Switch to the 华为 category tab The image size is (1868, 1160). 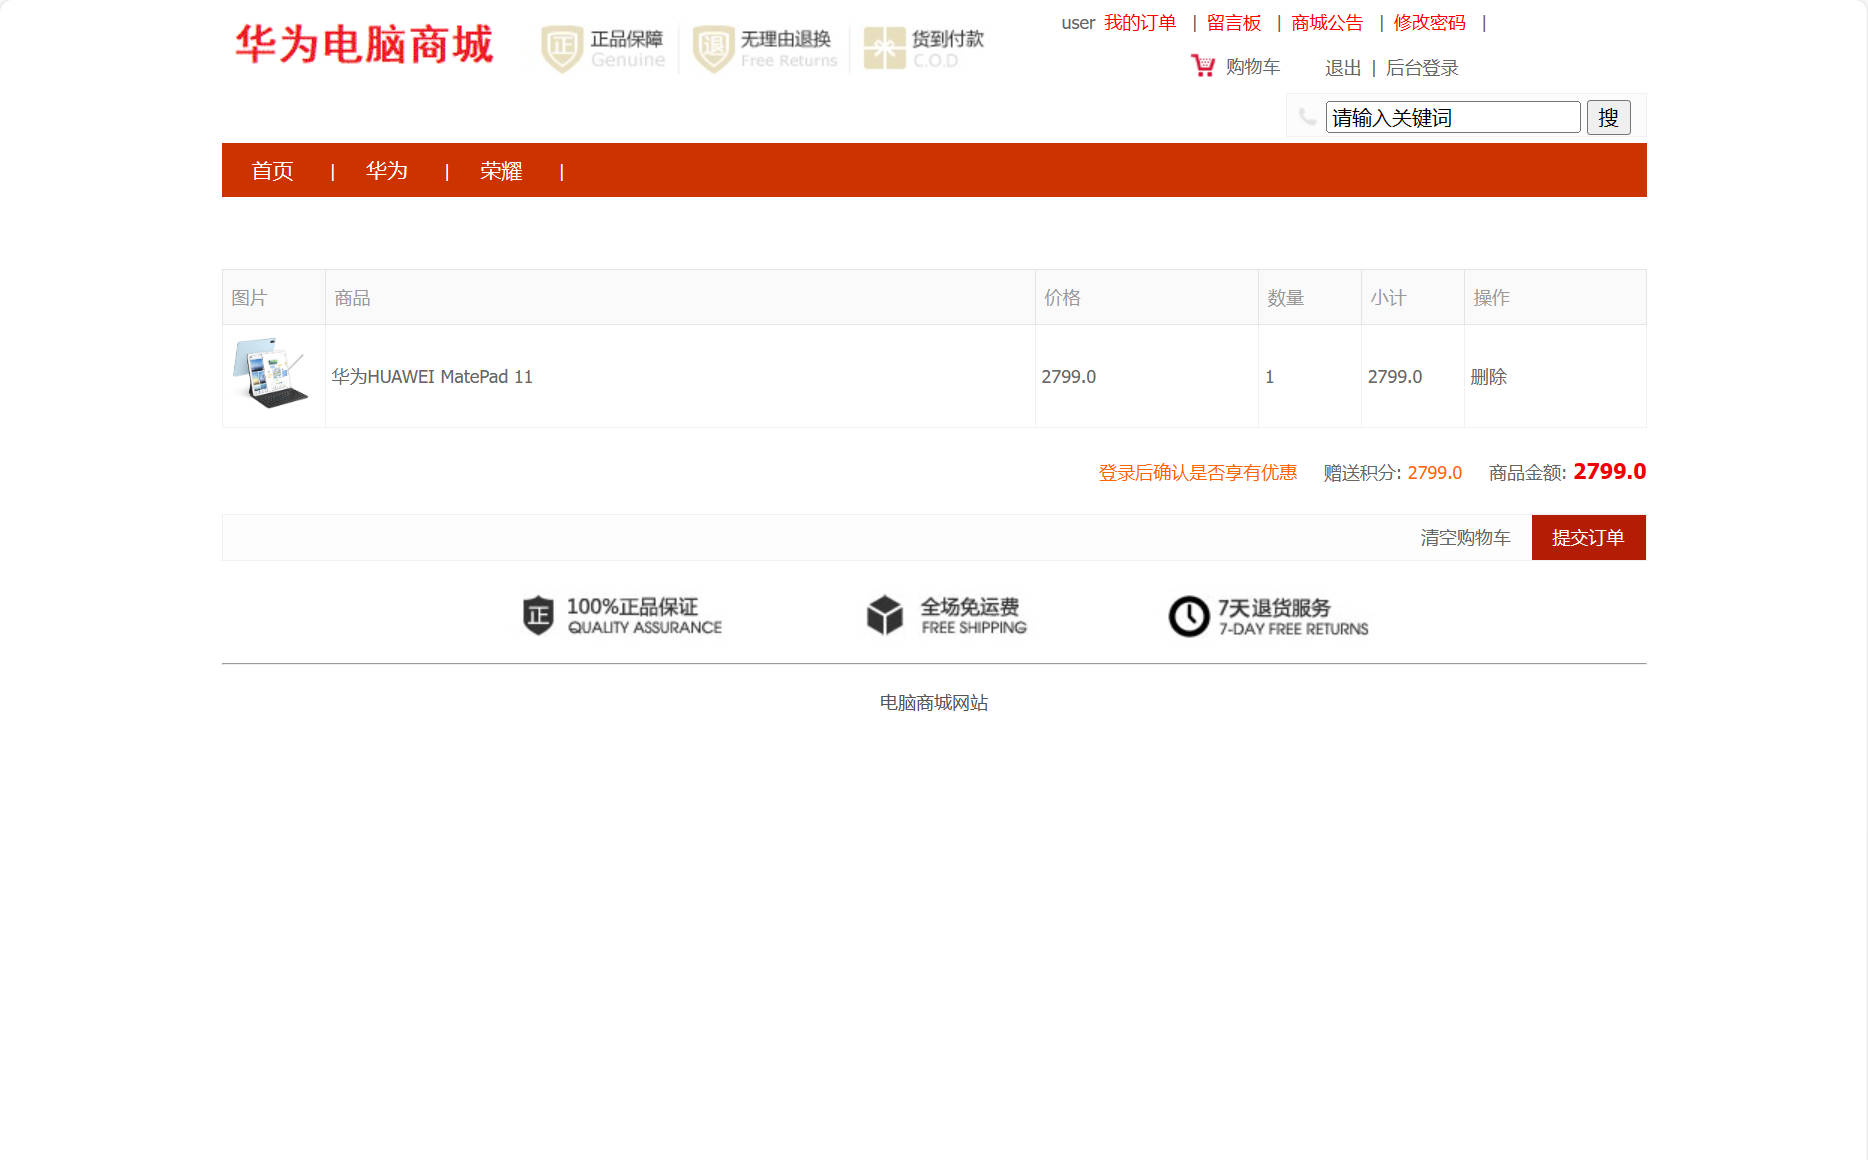tap(387, 171)
